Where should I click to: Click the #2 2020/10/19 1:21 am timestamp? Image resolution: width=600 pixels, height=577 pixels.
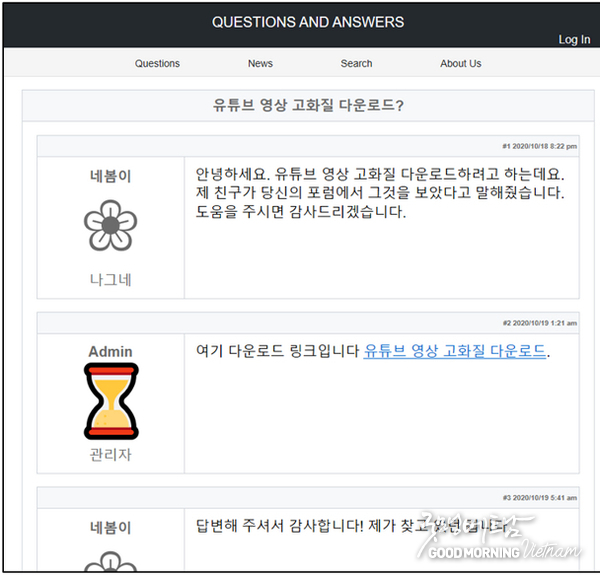(x=540, y=323)
